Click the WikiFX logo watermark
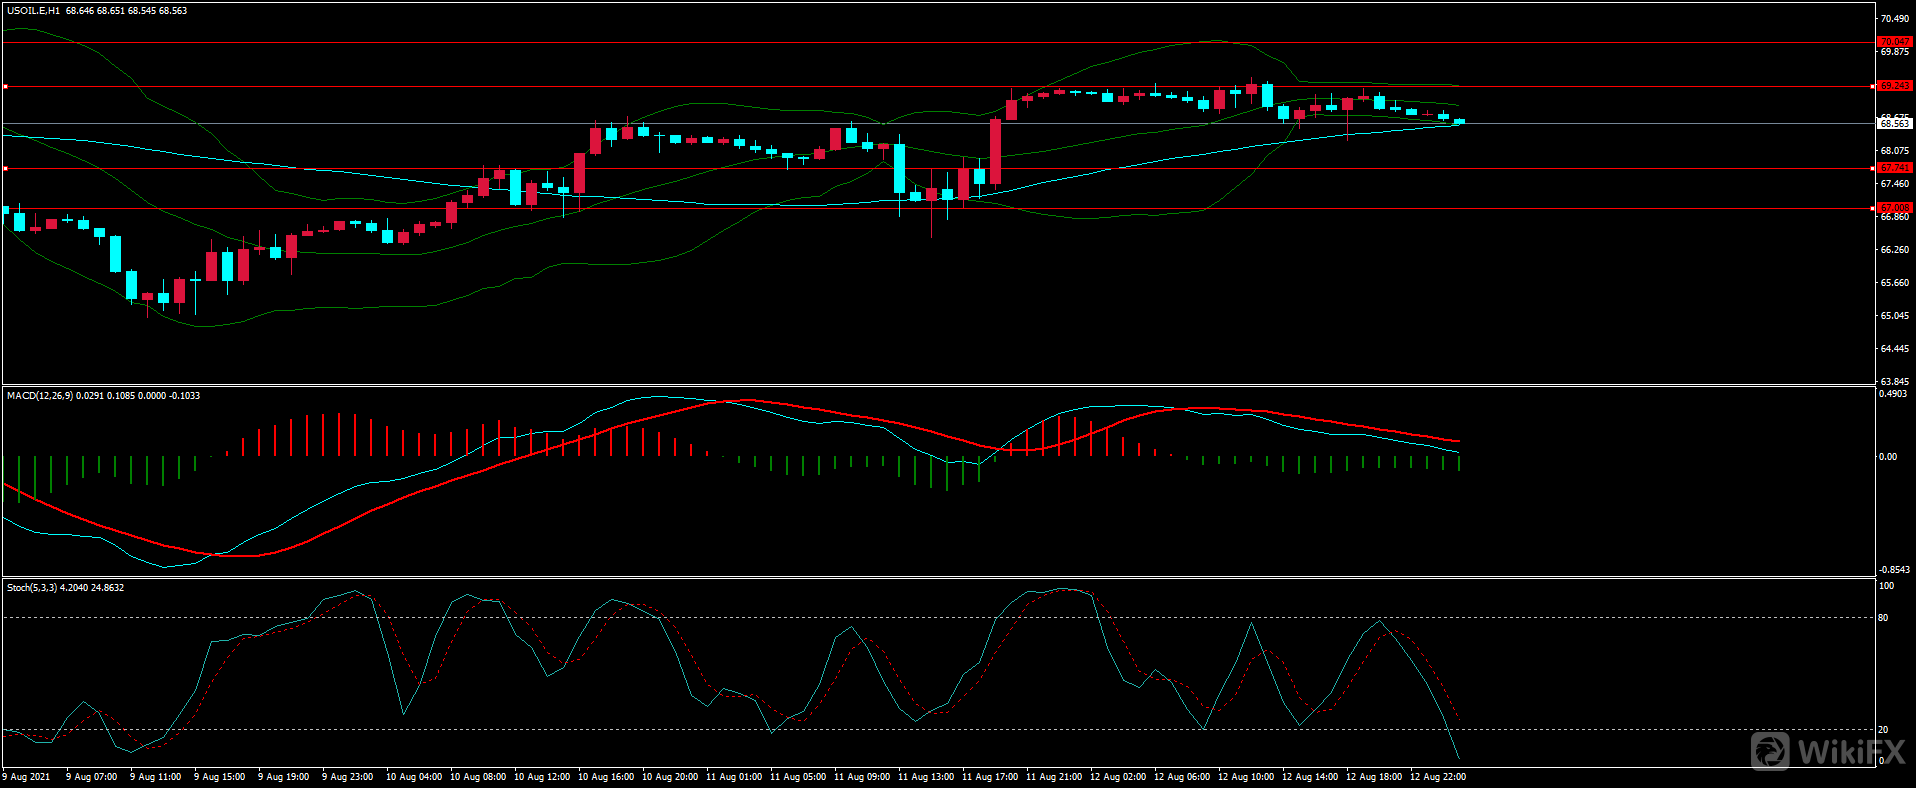The width and height of the screenshot is (1916, 788). pos(1828,750)
